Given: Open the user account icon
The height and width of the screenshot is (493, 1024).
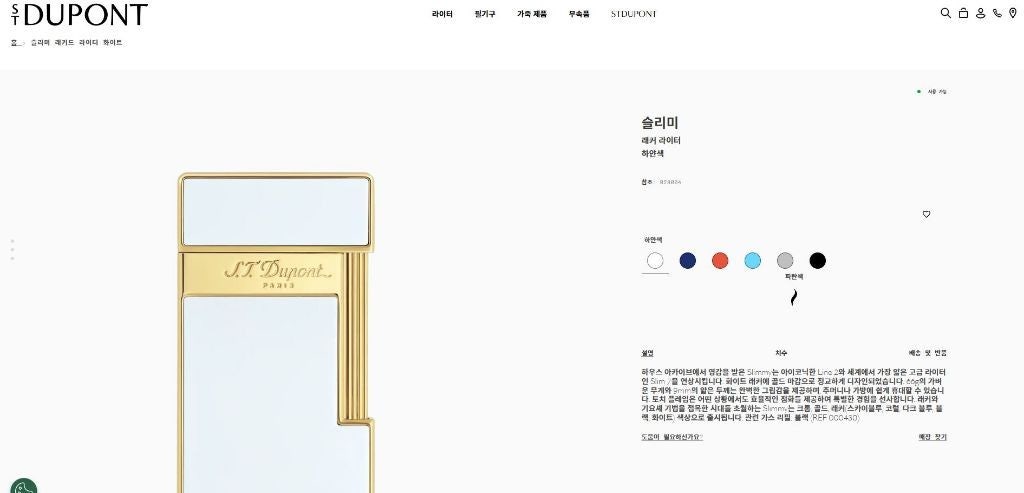Looking at the screenshot, I should click(980, 13).
